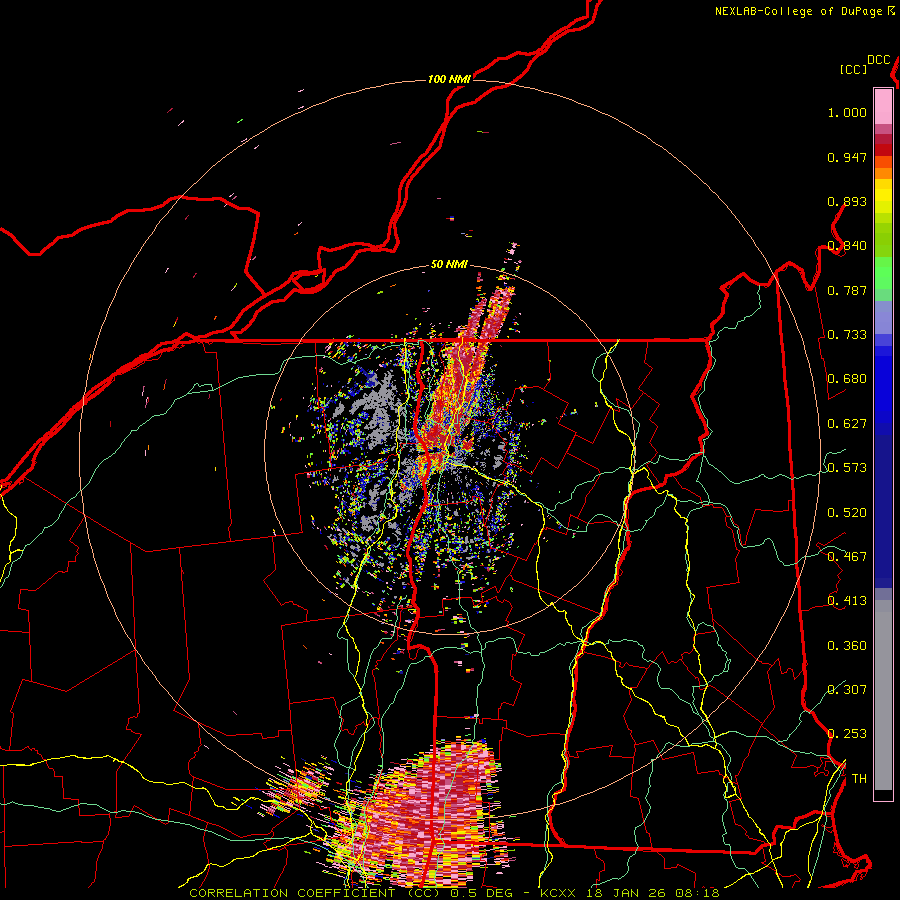Viewport: 900px width, 900px height.
Task: Pick the bright green segment of color scale
Action: coord(883,273)
